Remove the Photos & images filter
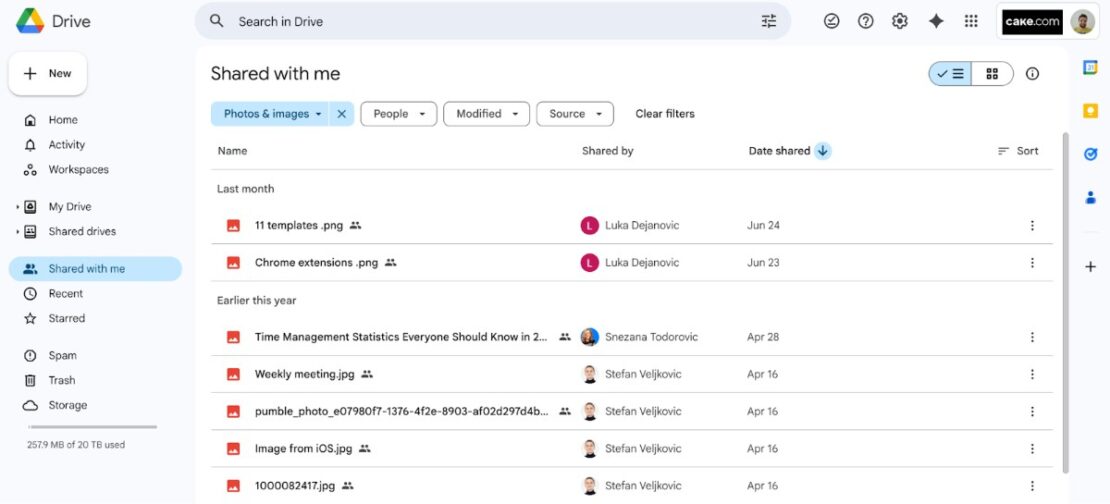The image size is (1110, 504). 341,114
